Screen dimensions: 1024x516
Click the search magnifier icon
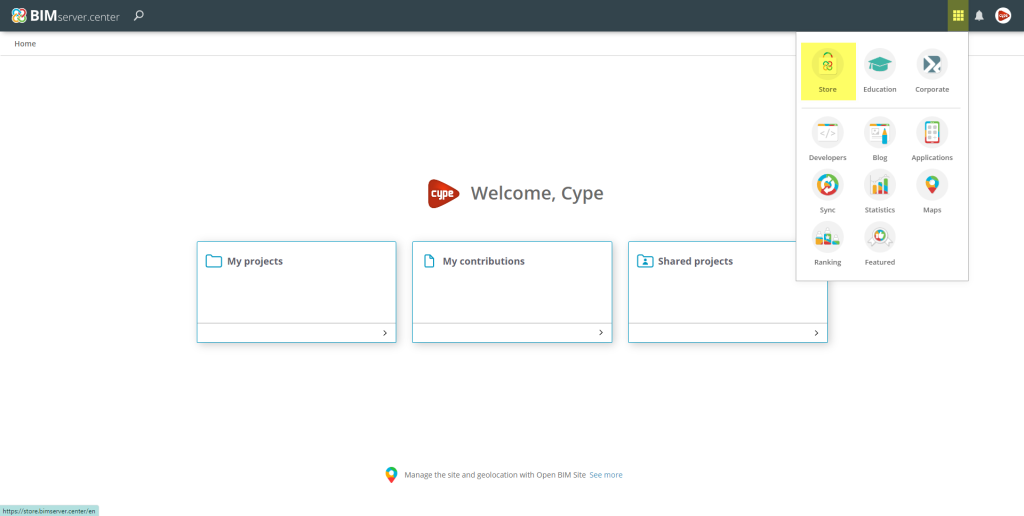click(x=139, y=15)
